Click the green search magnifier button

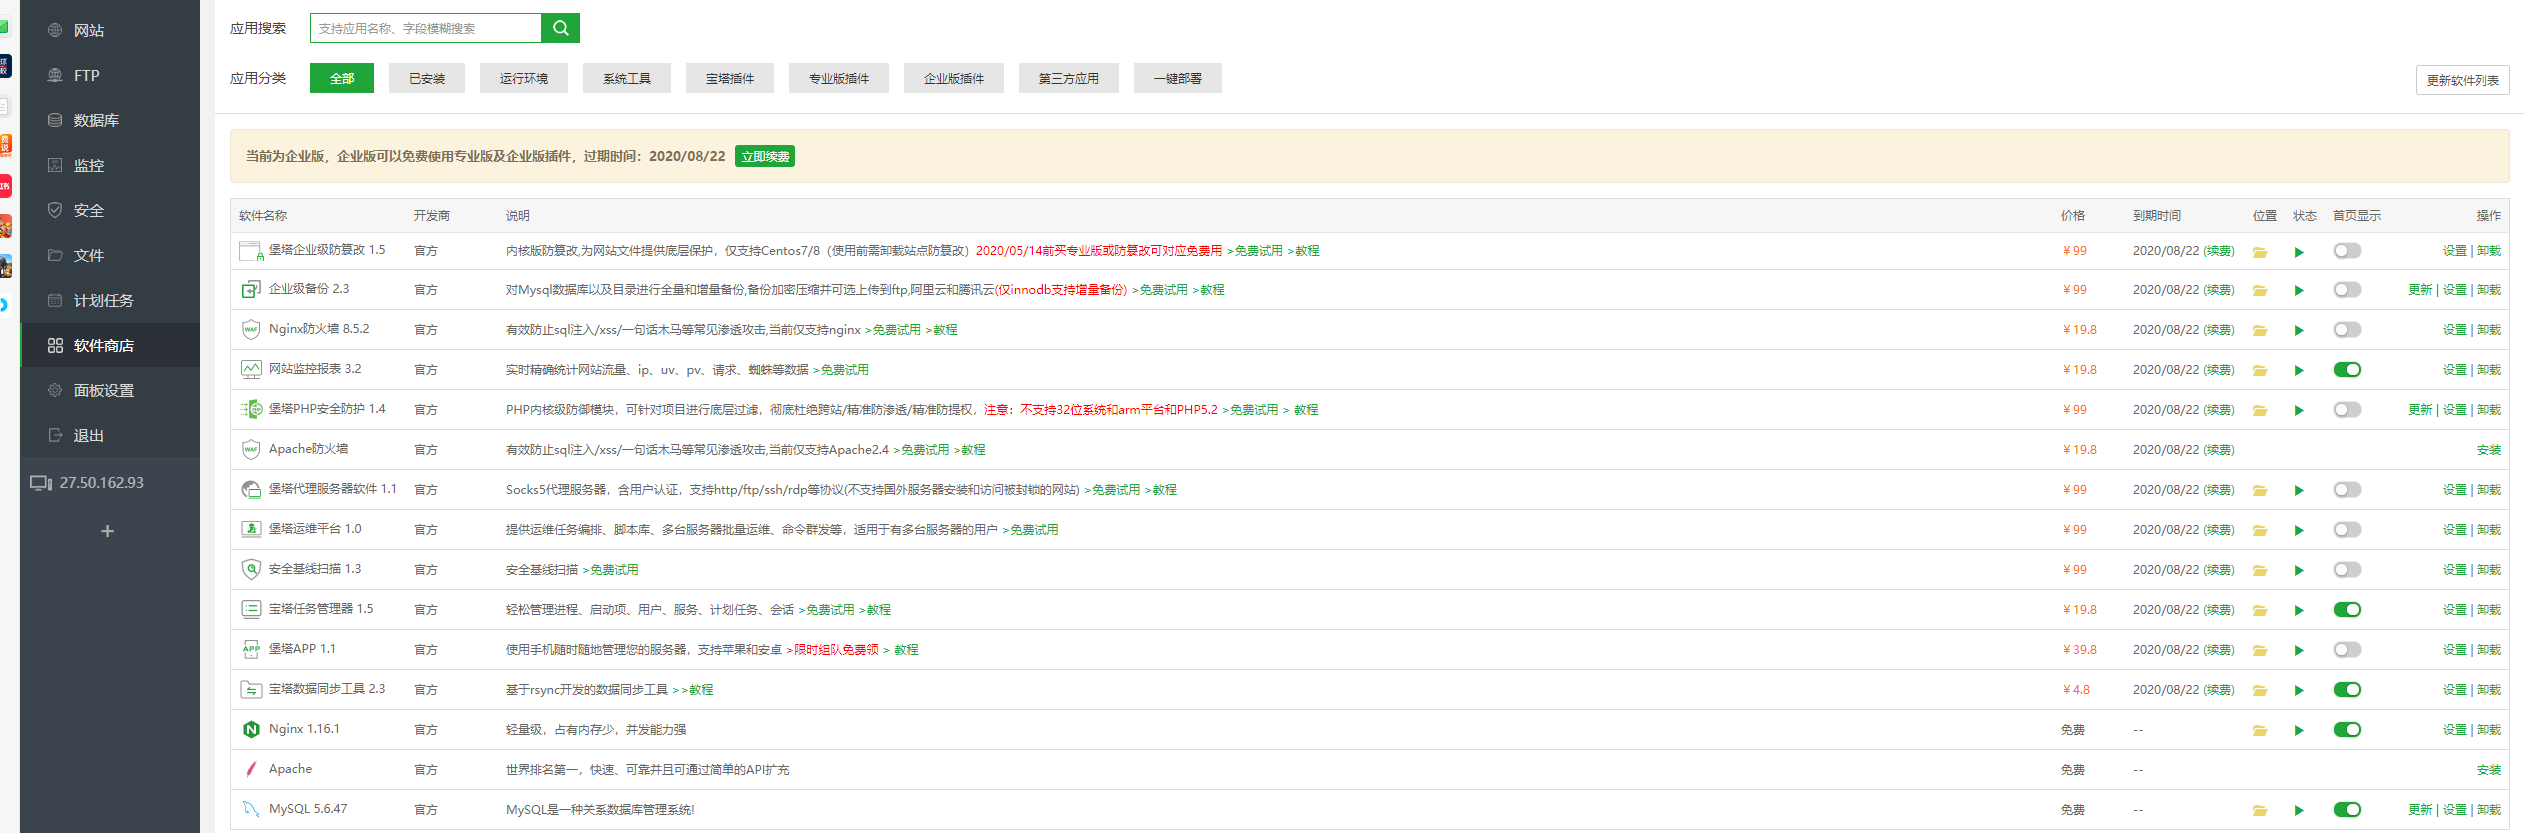pyautogui.click(x=560, y=28)
